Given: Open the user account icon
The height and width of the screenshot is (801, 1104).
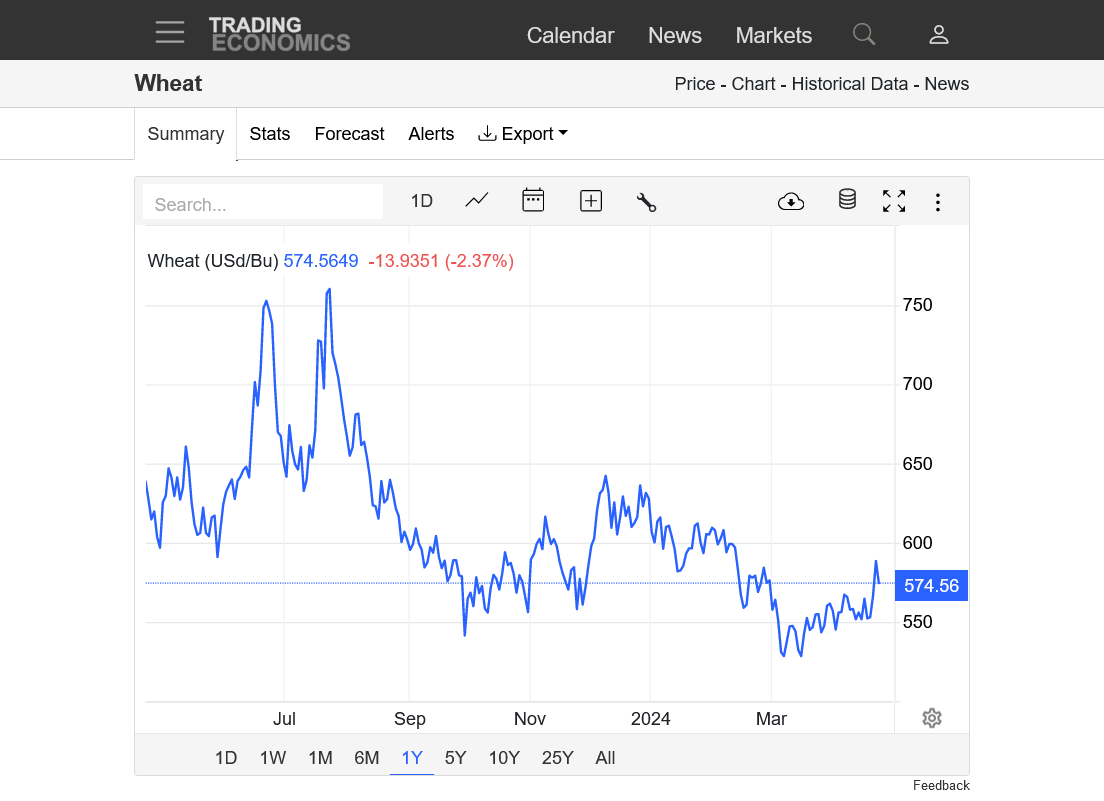Looking at the screenshot, I should pos(938,35).
